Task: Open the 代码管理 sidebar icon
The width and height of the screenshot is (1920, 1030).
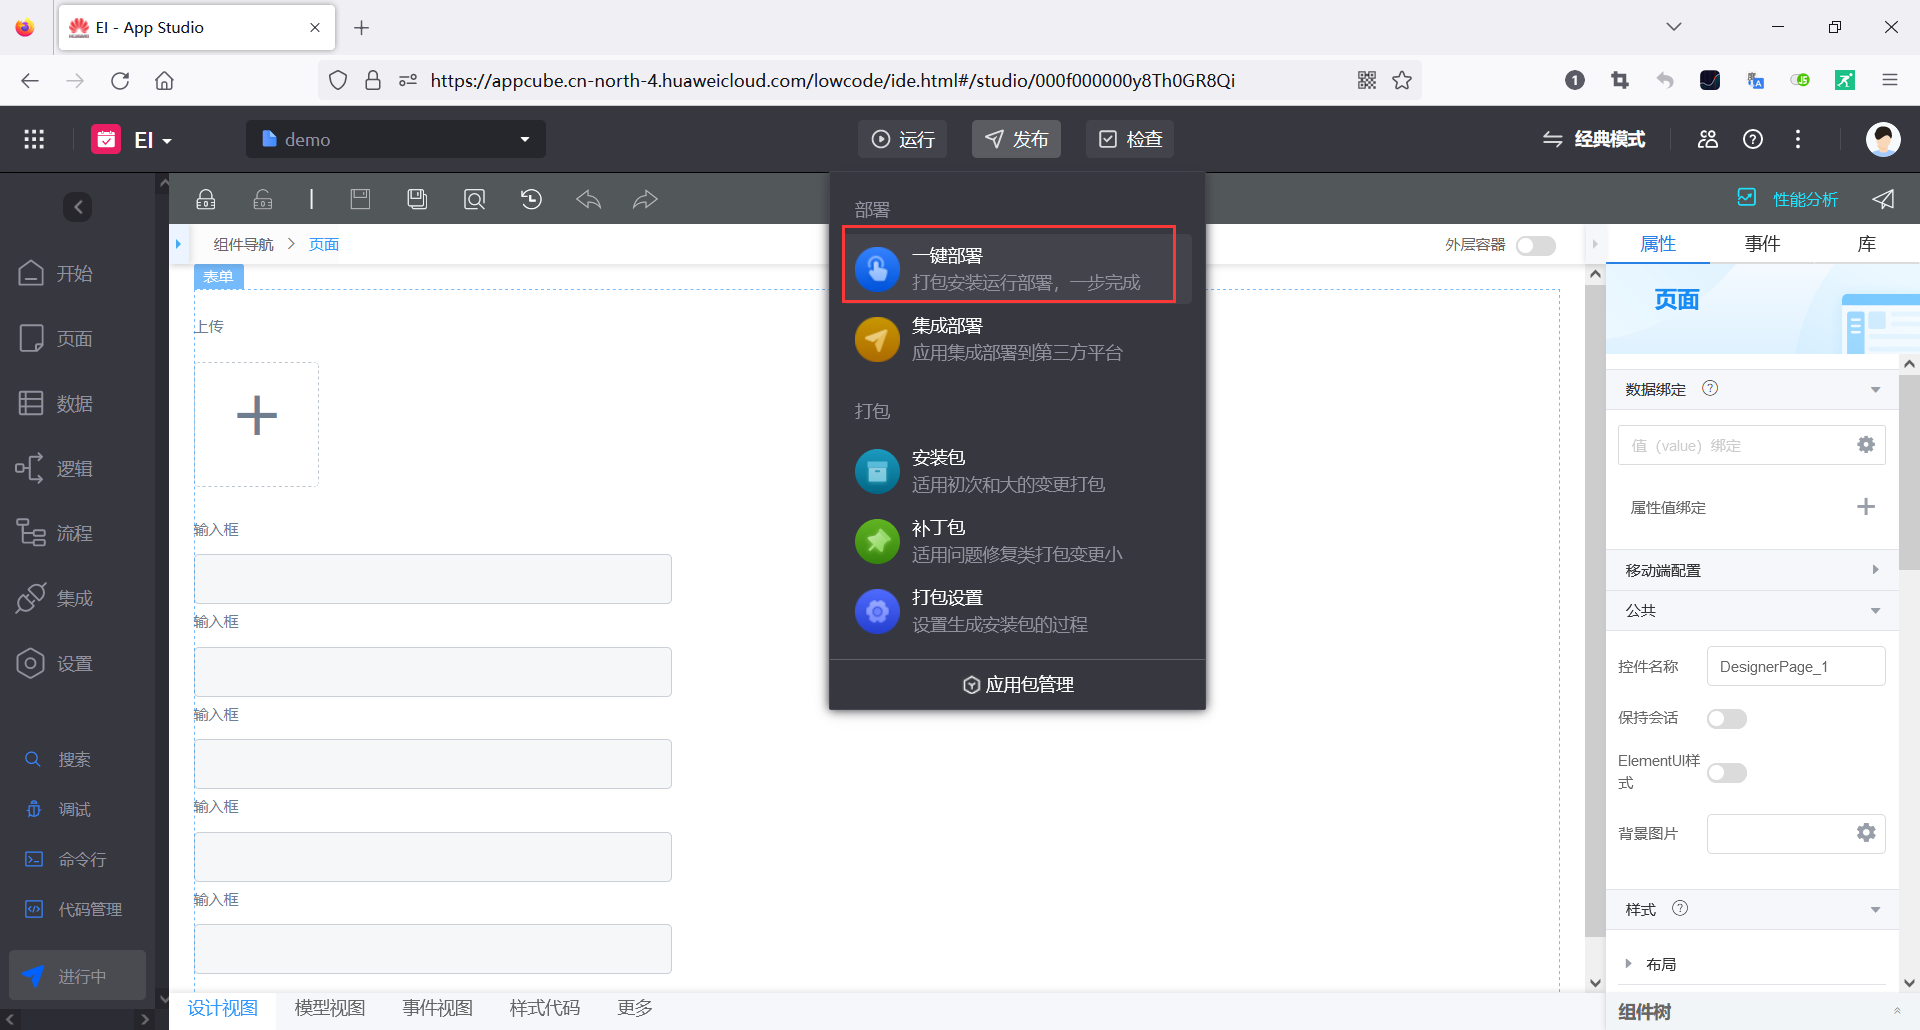Action: point(72,909)
